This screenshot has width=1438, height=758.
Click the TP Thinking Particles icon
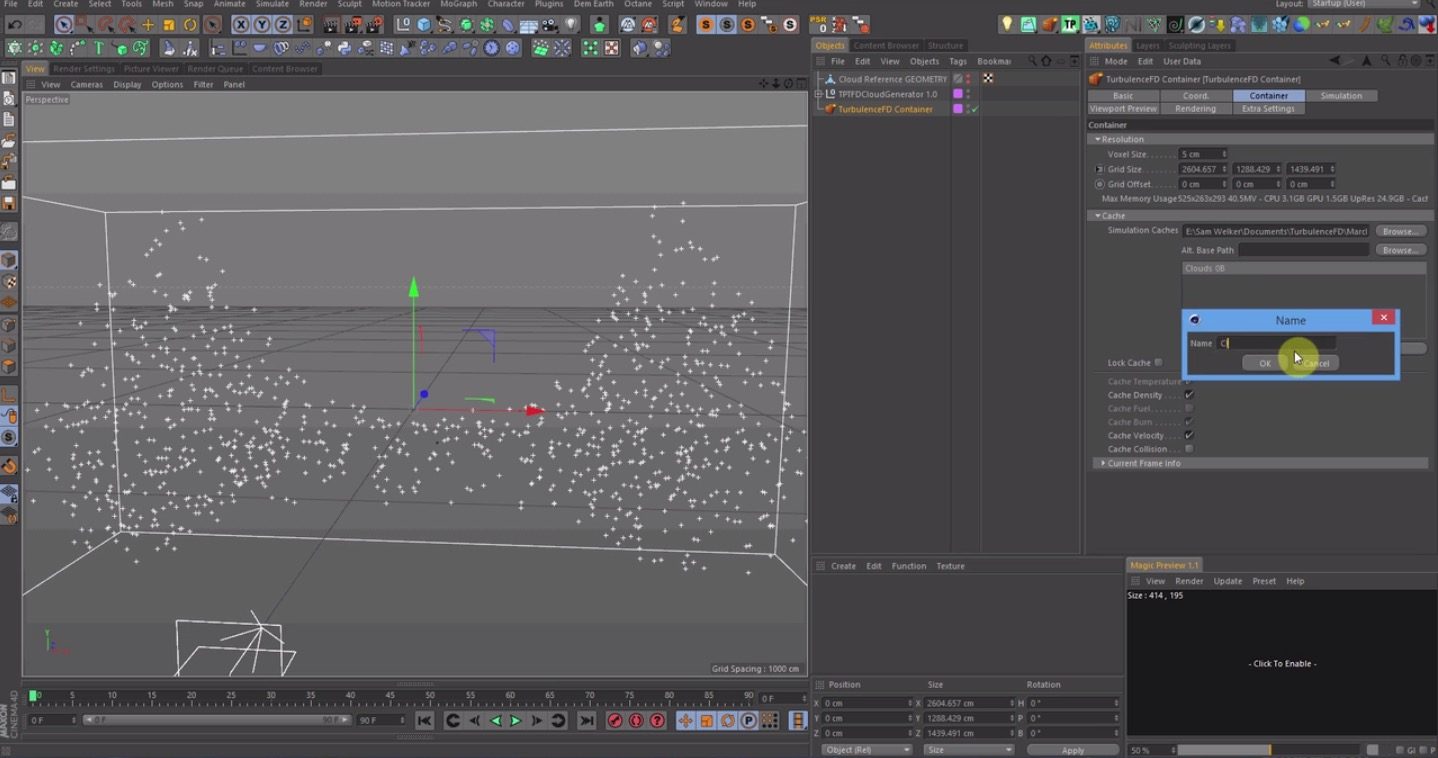point(1070,24)
